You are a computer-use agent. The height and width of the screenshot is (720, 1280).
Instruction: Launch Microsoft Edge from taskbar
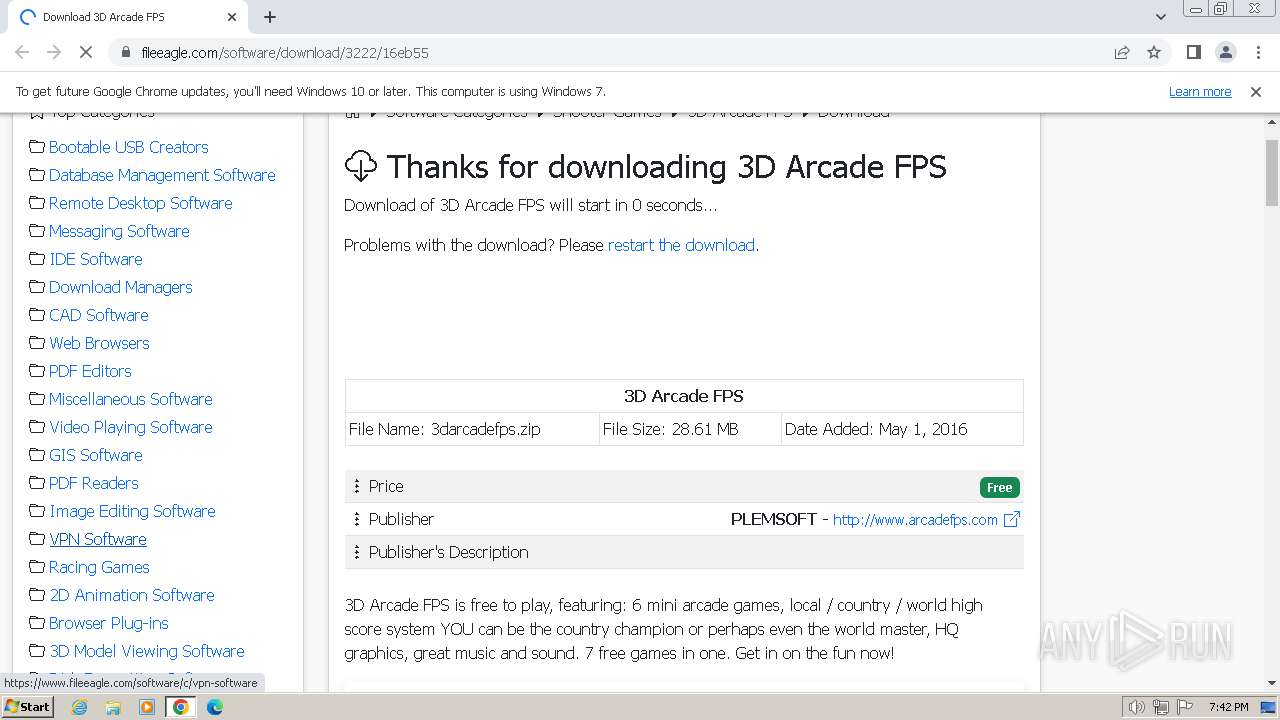point(215,707)
